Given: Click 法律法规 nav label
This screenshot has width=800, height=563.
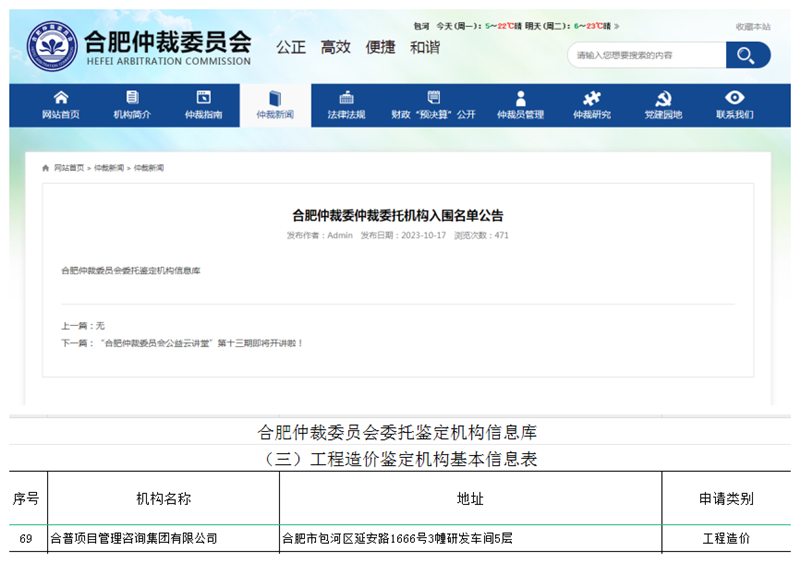Looking at the screenshot, I should point(346,114).
